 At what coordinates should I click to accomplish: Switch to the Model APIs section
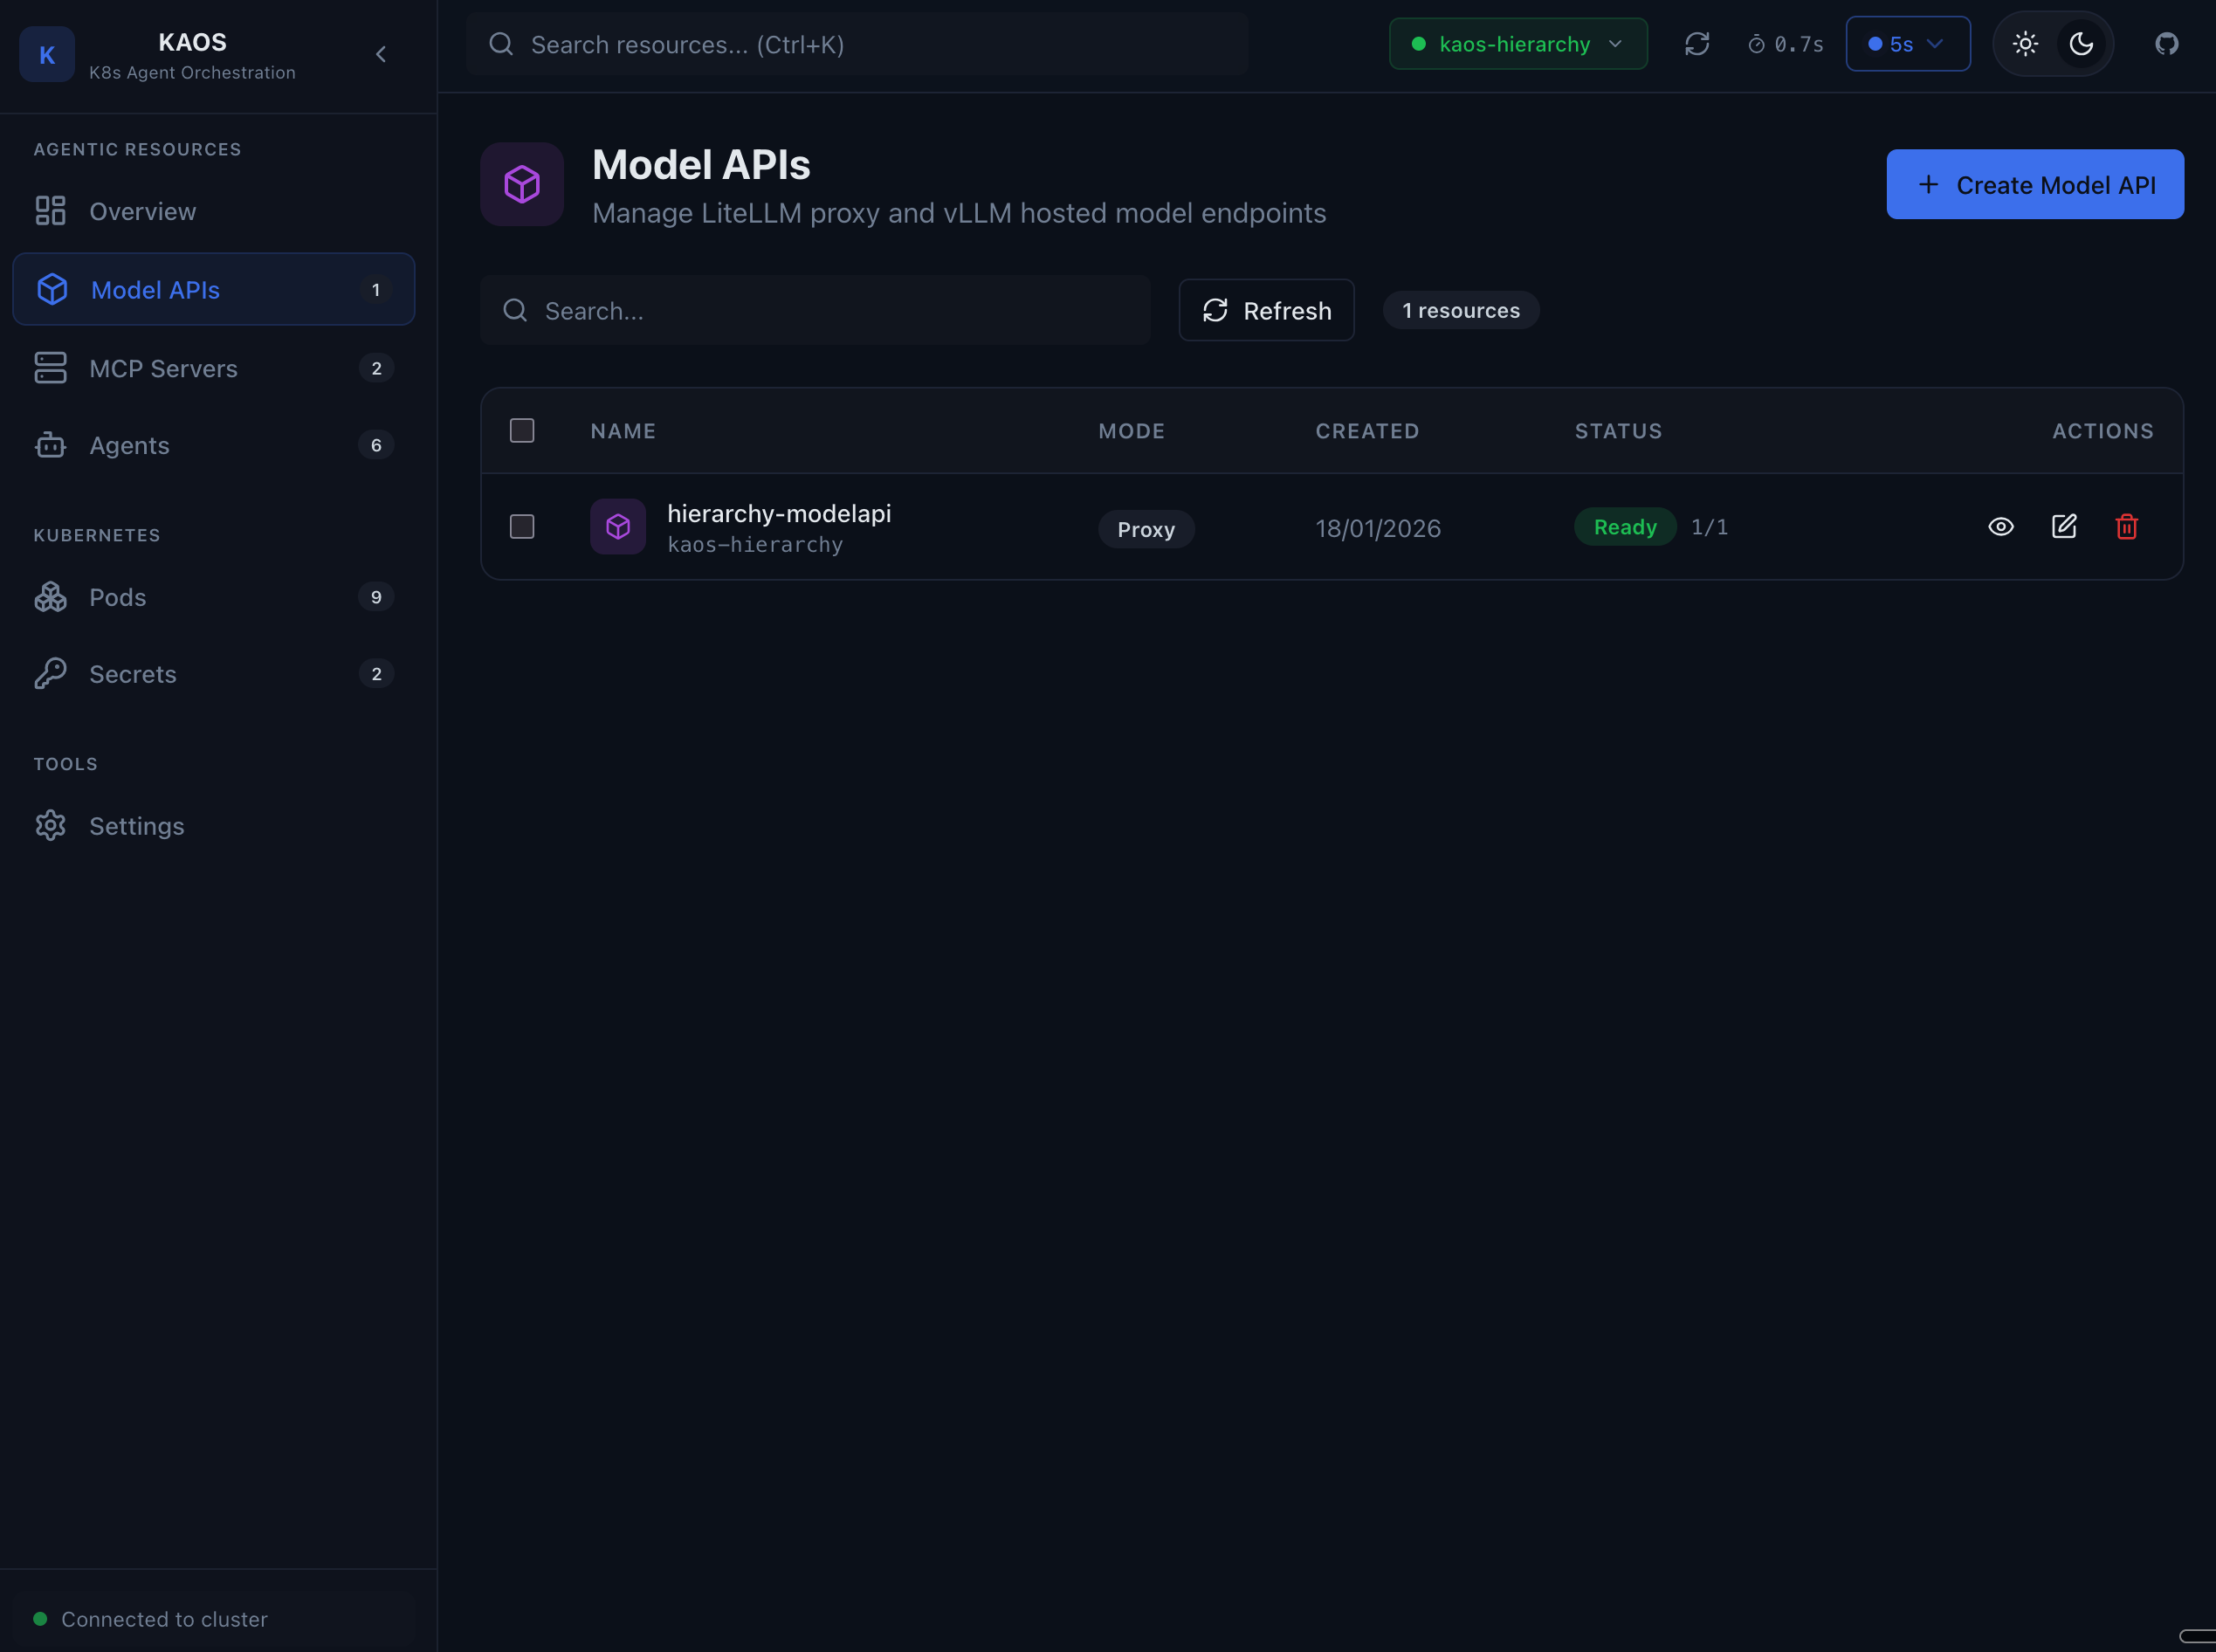click(155, 289)
